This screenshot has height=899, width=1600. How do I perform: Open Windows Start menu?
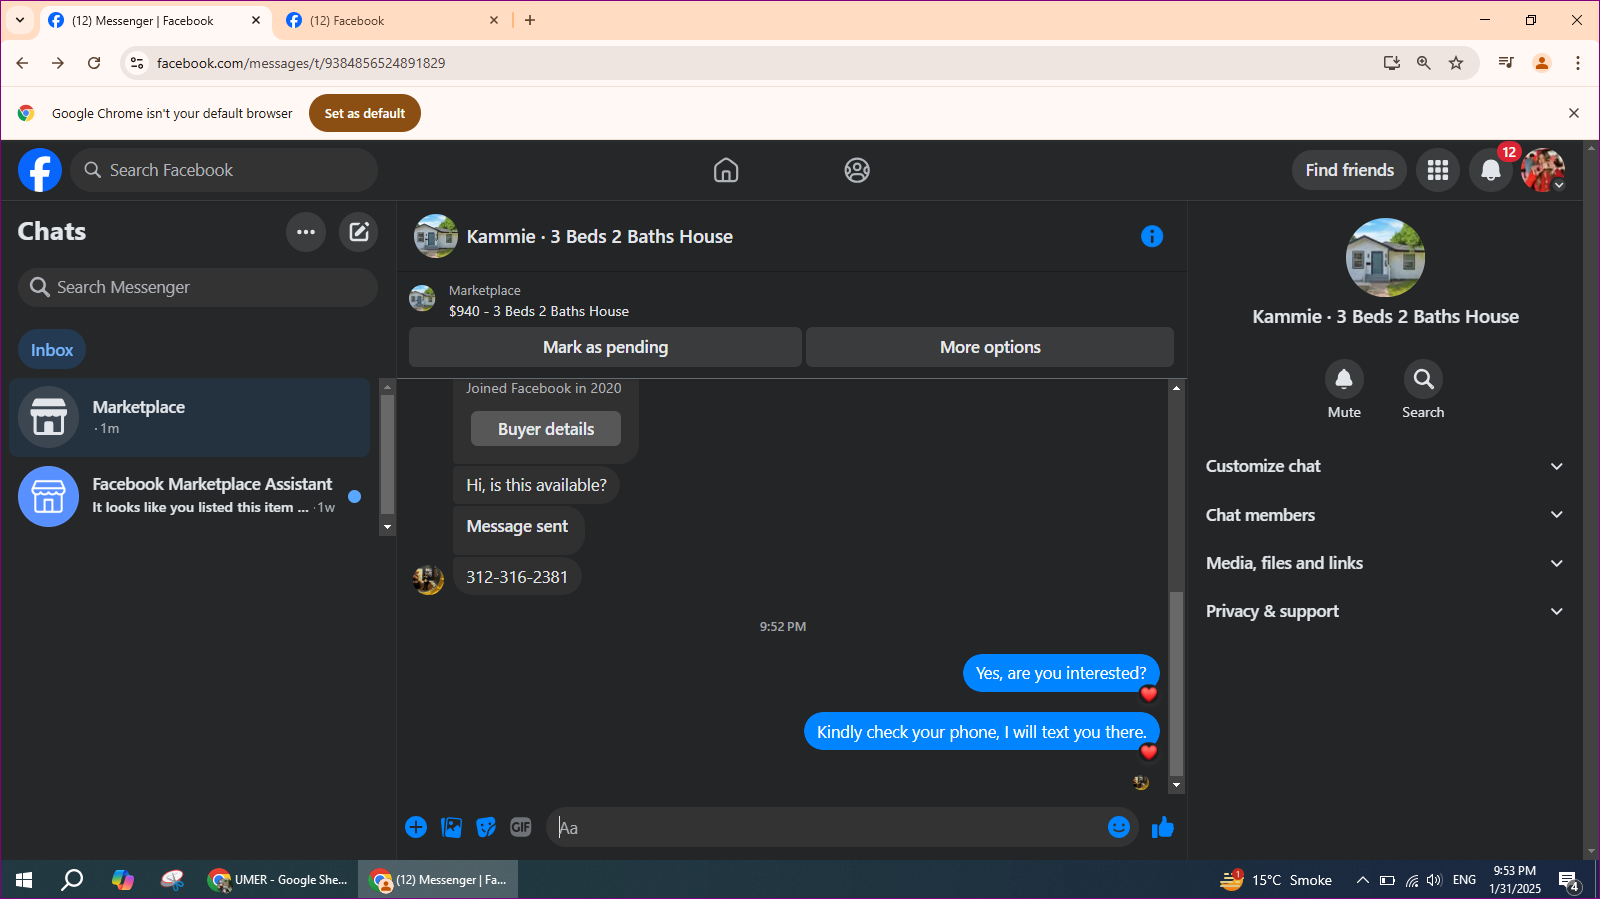click(24, 880)
